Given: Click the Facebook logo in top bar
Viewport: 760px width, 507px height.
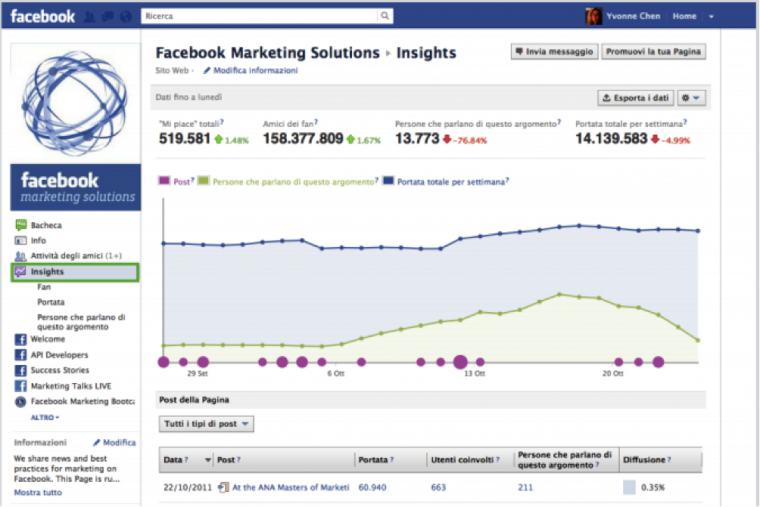Looking at the screenshot, I should 42,16.
